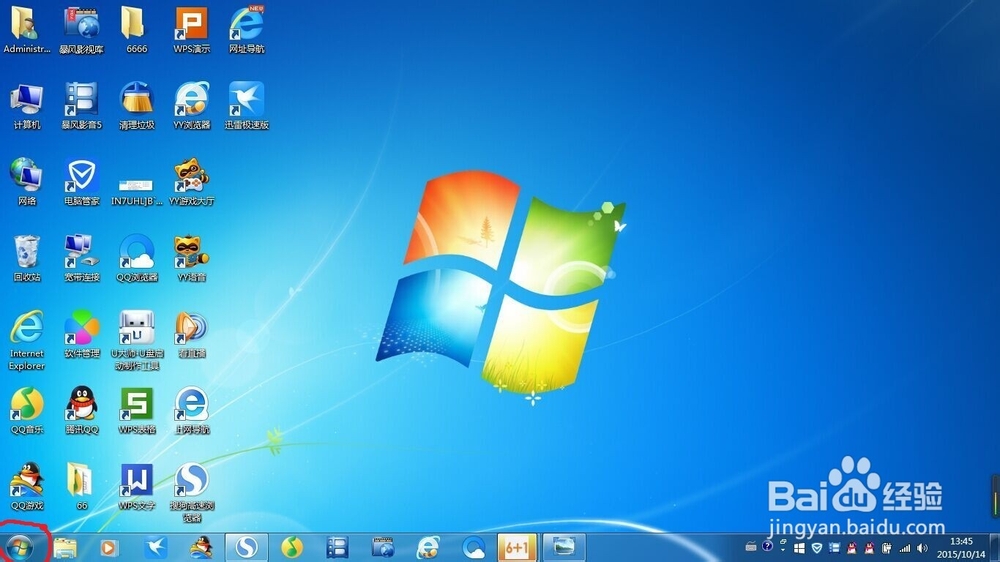Open the QQ音乐 icon in the taskbar
The width and height of the screenshot is (1000, 562).
[x=292, y=547]
